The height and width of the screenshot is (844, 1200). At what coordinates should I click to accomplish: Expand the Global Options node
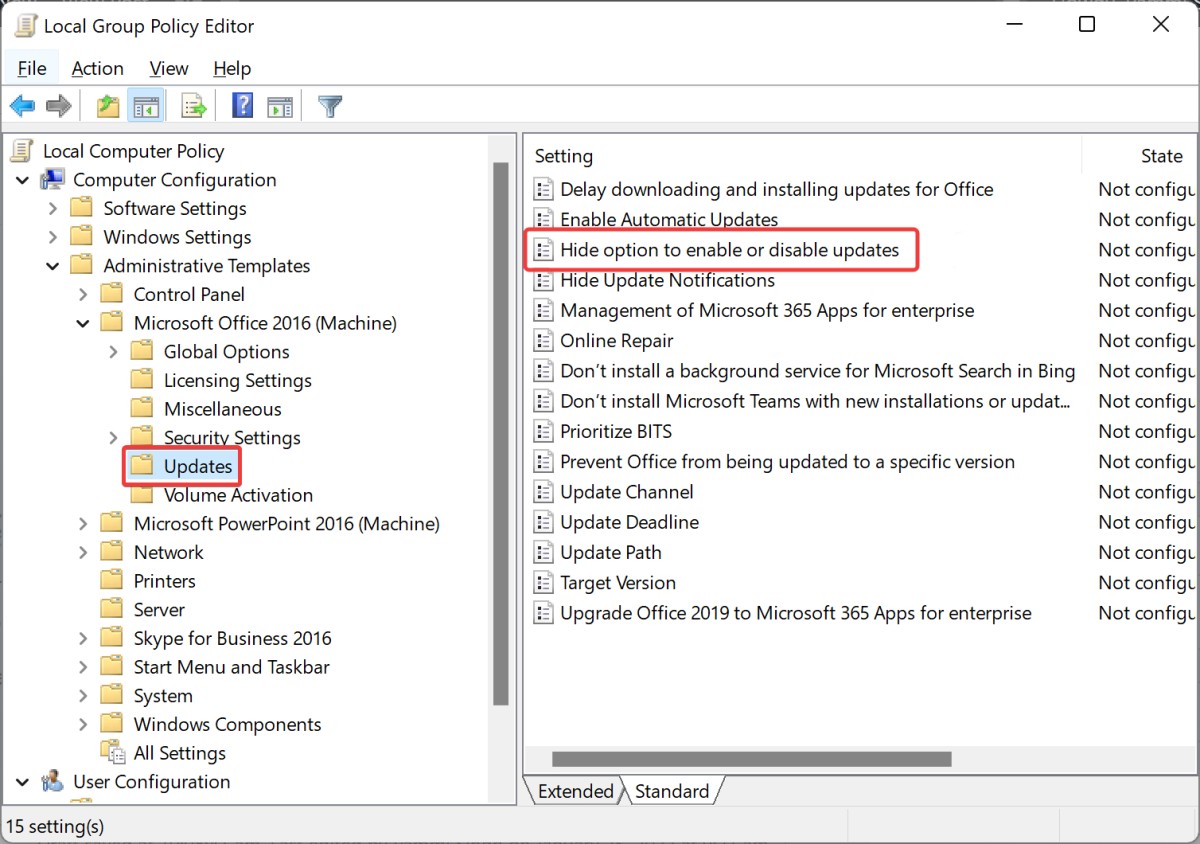[x=113, y=352]
